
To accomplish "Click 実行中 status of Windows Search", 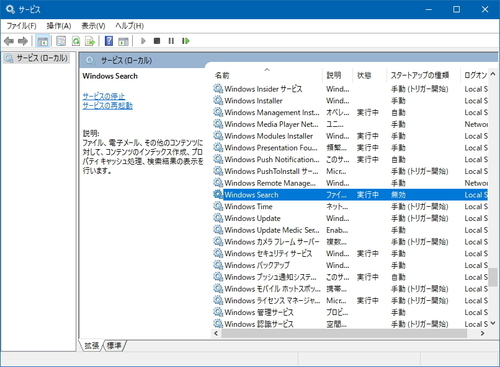I will pyautogui.click(x=368, y=195).
